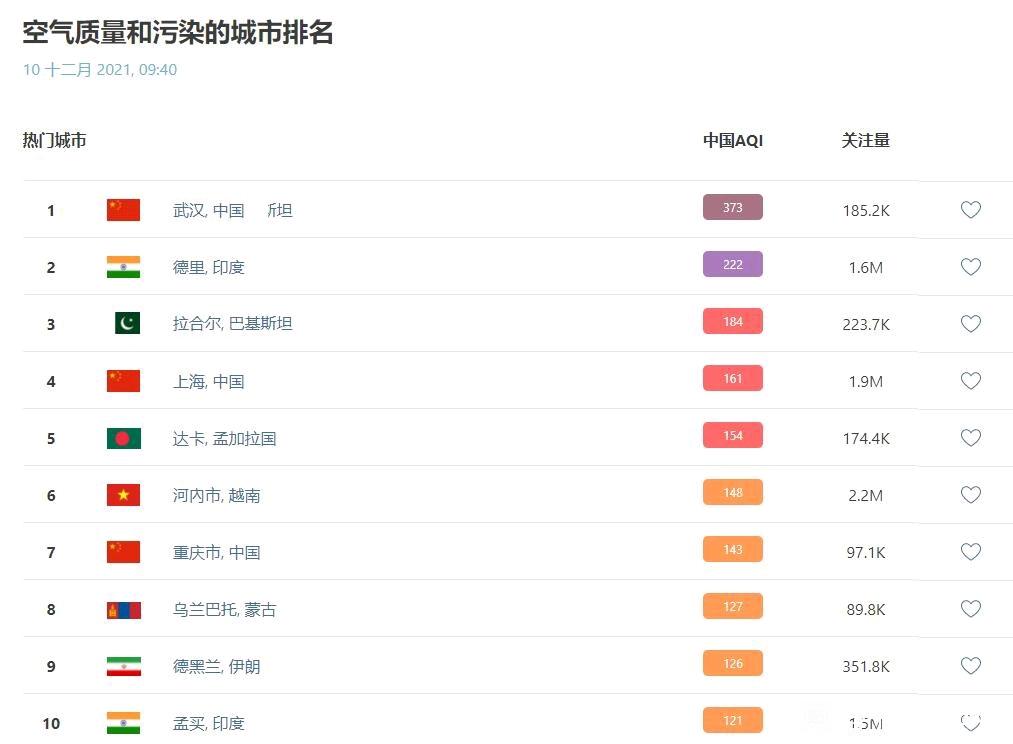This screenshot has height=744, width=1013.
Task: Click the 热门城市 heading
Action: [x=54, y=140]
